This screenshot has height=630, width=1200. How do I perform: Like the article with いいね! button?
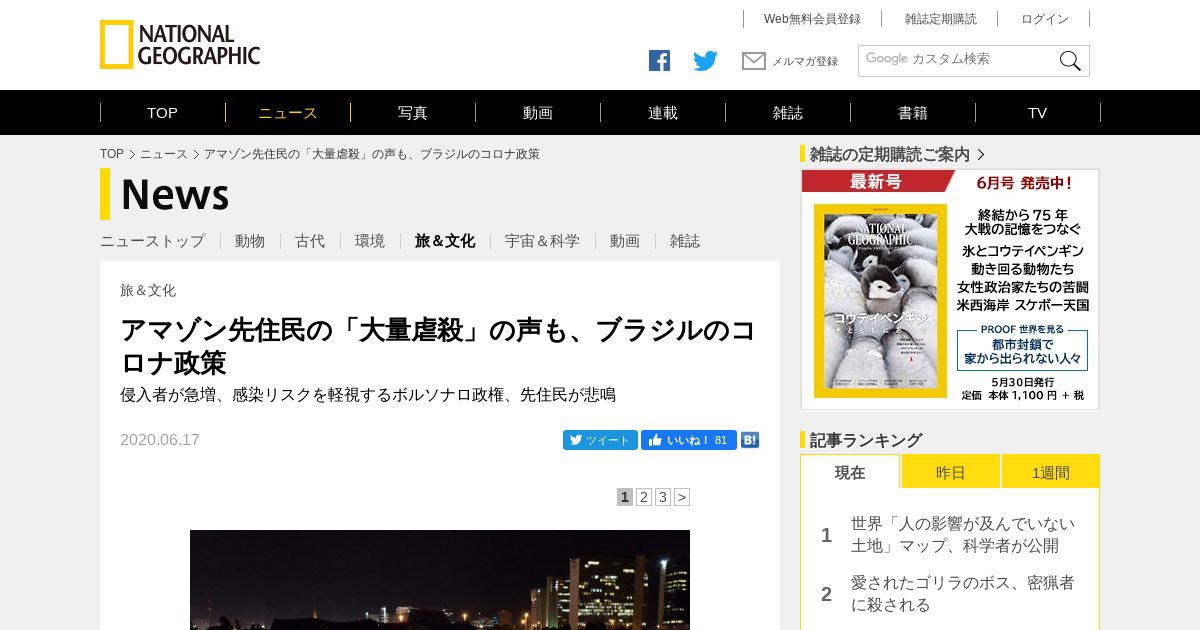coord(689,440)
